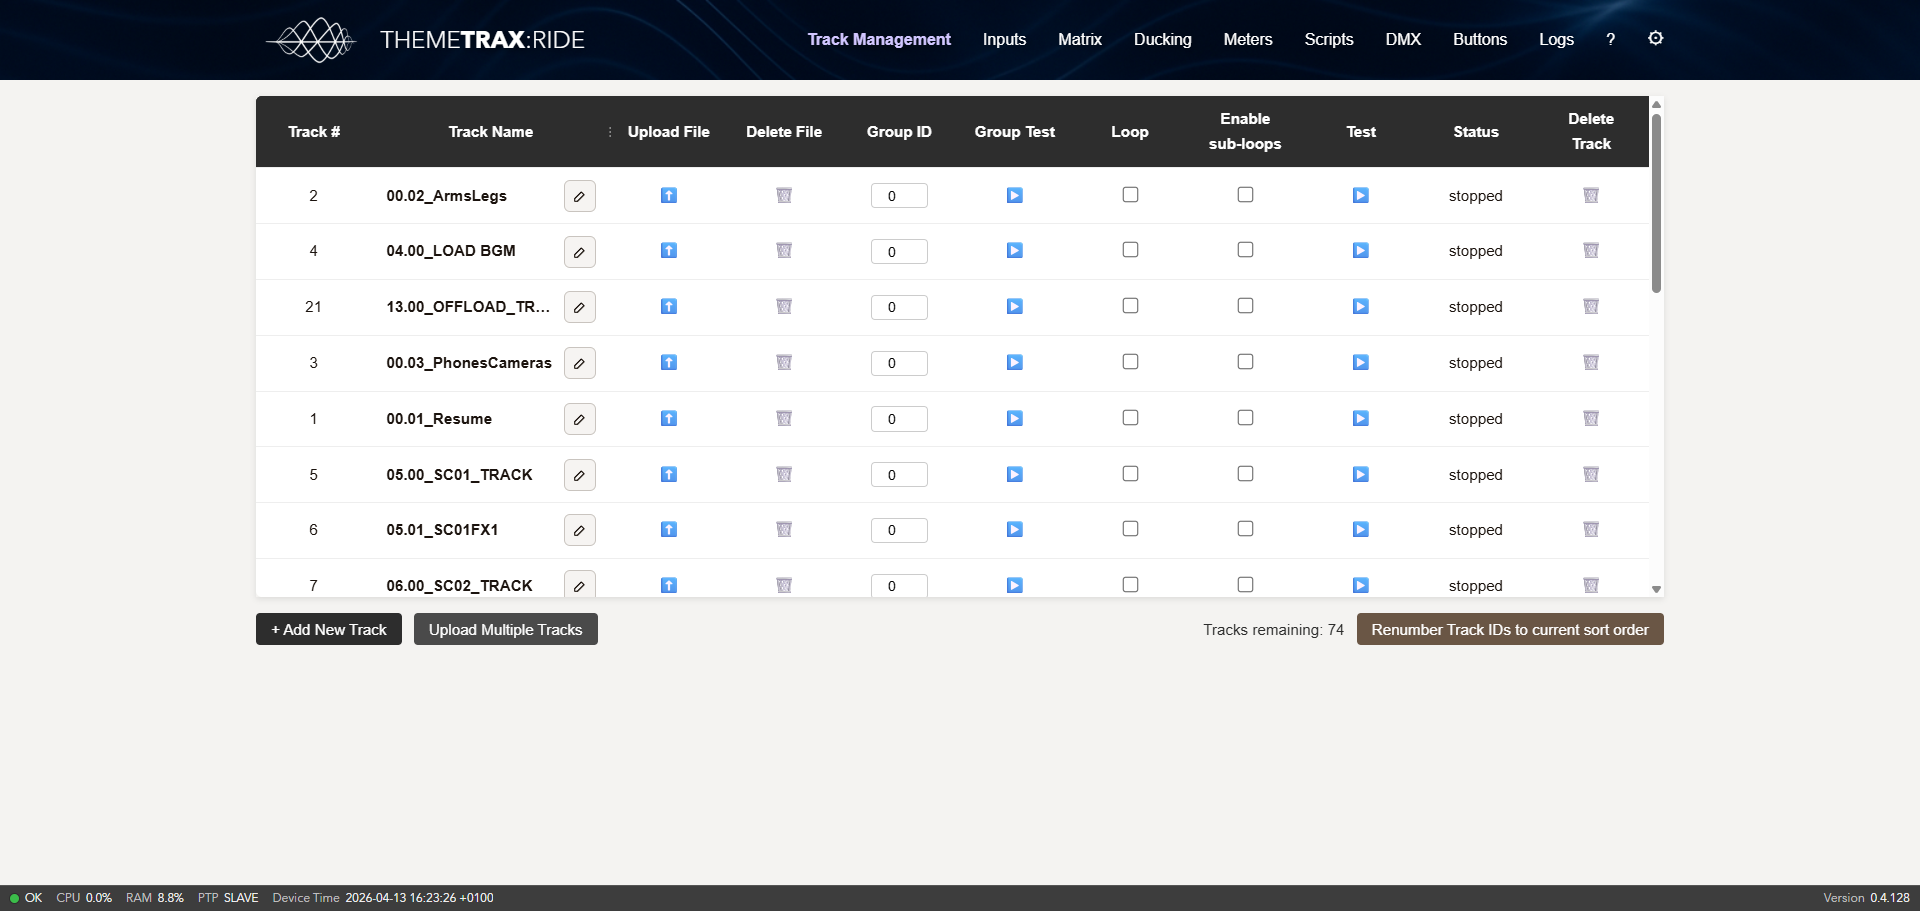Open column options next to Track Name
The width and height of the screenshot is (1920, 911).
click(610, 132)
